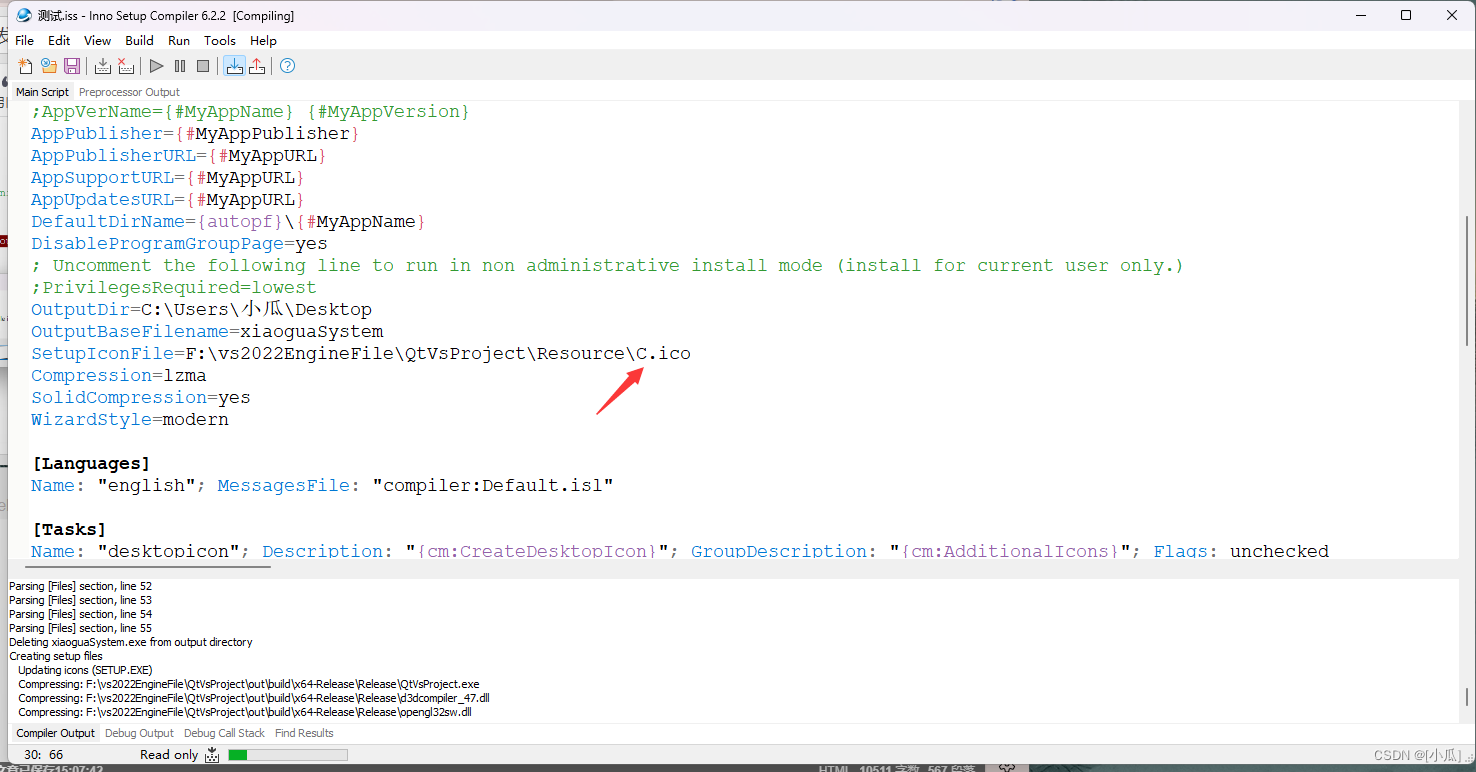Click Stop Compile icon with red X
1476x772 pixels.
(x=126, y=66)
